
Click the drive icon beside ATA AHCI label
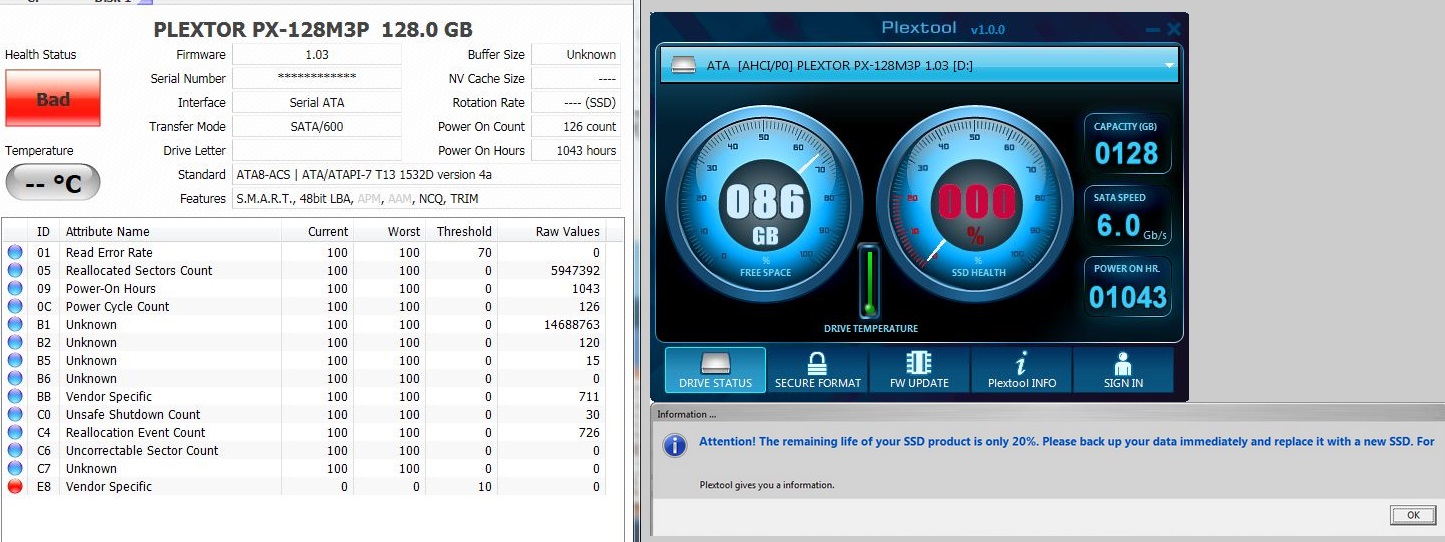pos(683,66)
